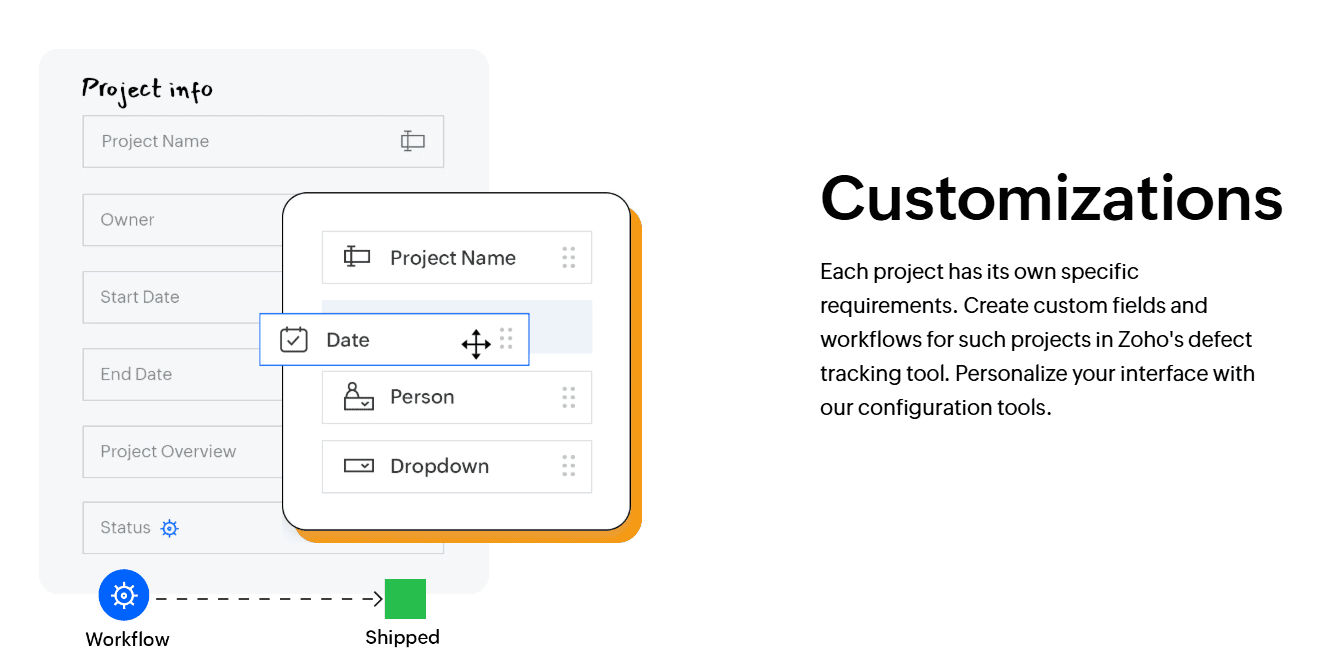Click the calendar icon in Date field
This screenshot has width=1320, height=661.
[294, 340]
